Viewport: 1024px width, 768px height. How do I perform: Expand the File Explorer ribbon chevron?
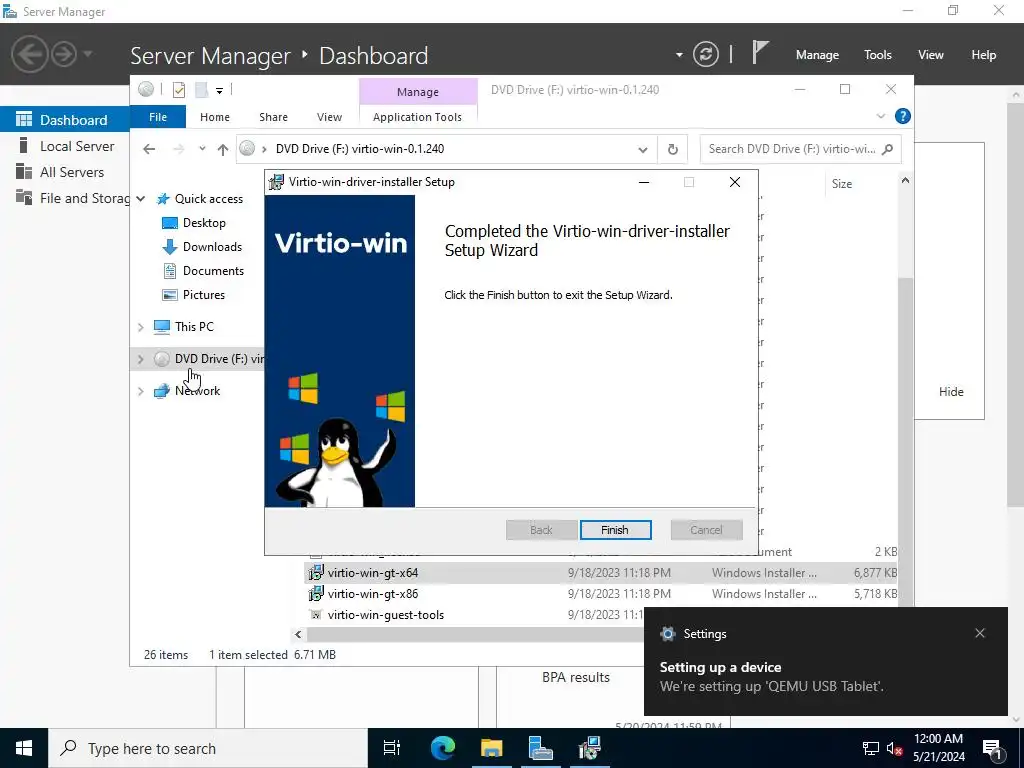(880, 116)
